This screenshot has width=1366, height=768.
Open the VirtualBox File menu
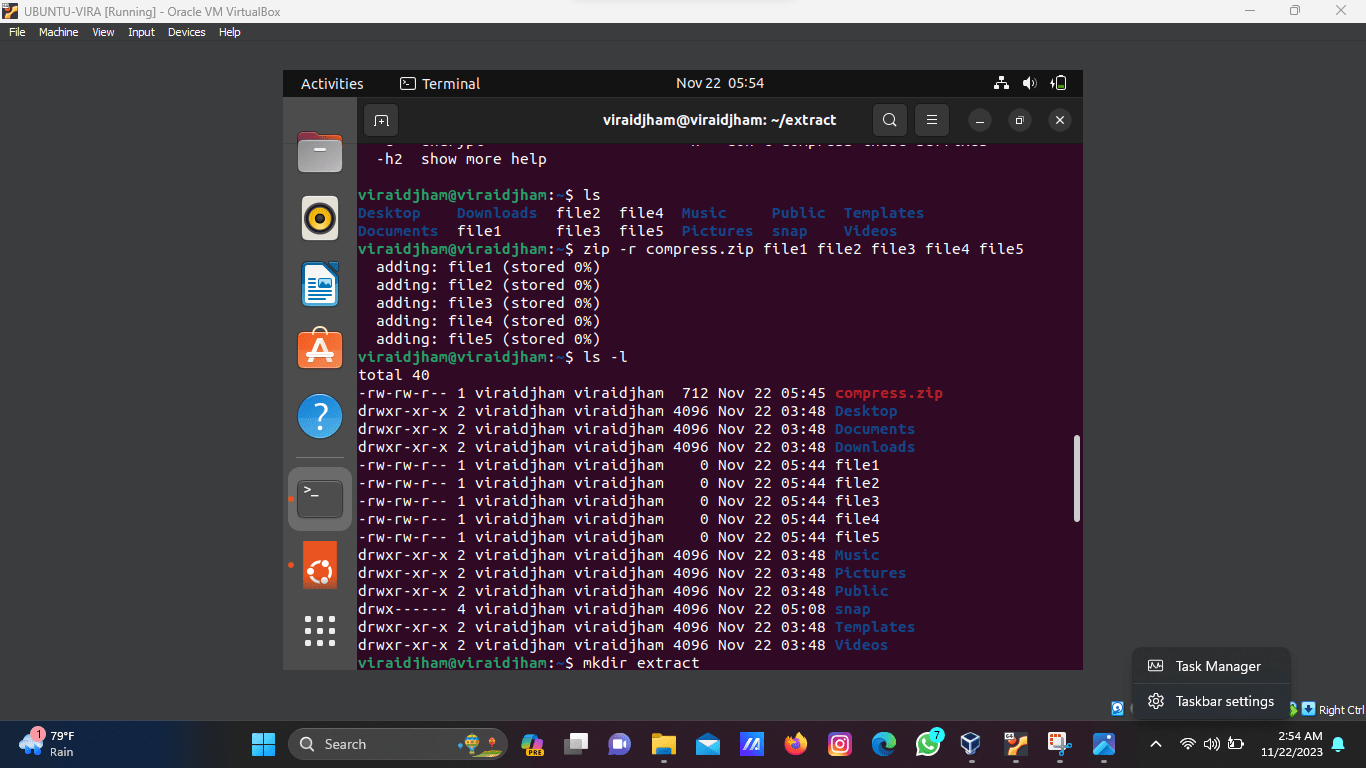coord(17,32)
